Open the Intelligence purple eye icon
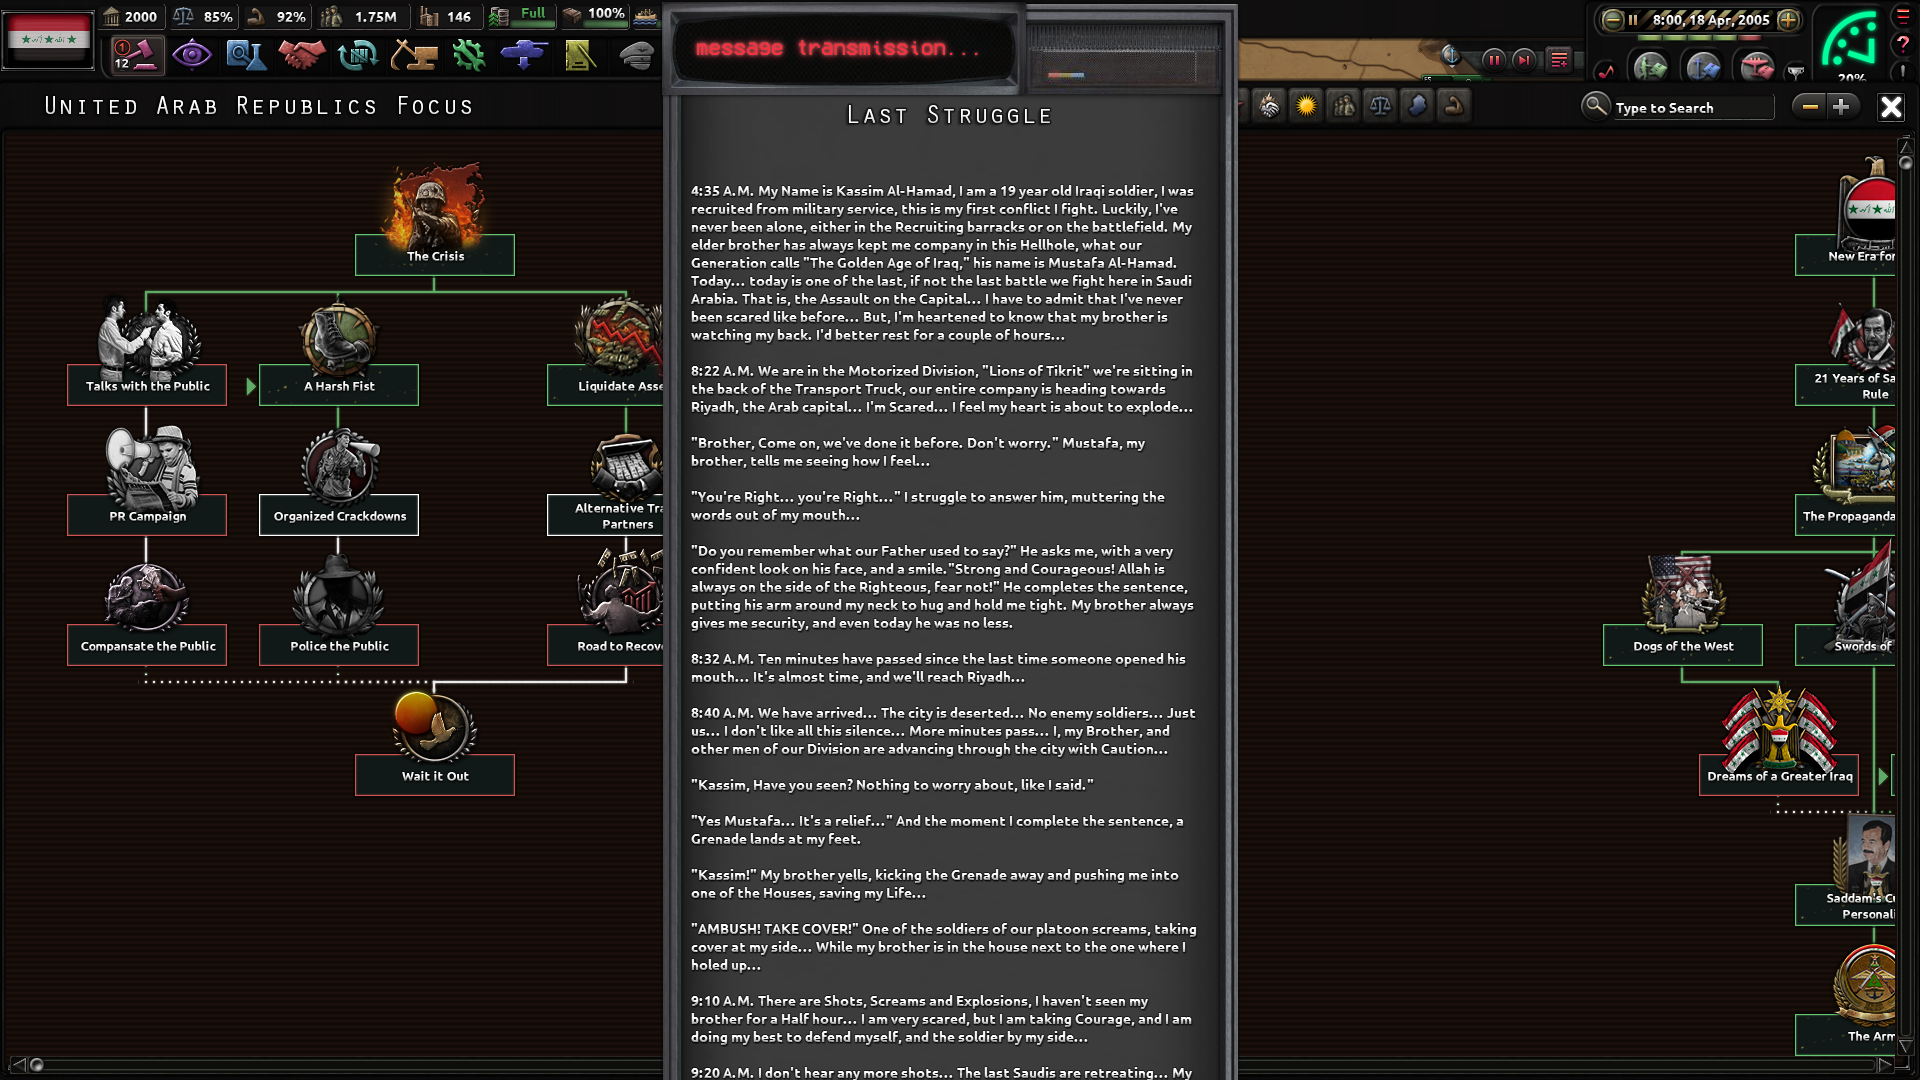 [x=191, y=54]
